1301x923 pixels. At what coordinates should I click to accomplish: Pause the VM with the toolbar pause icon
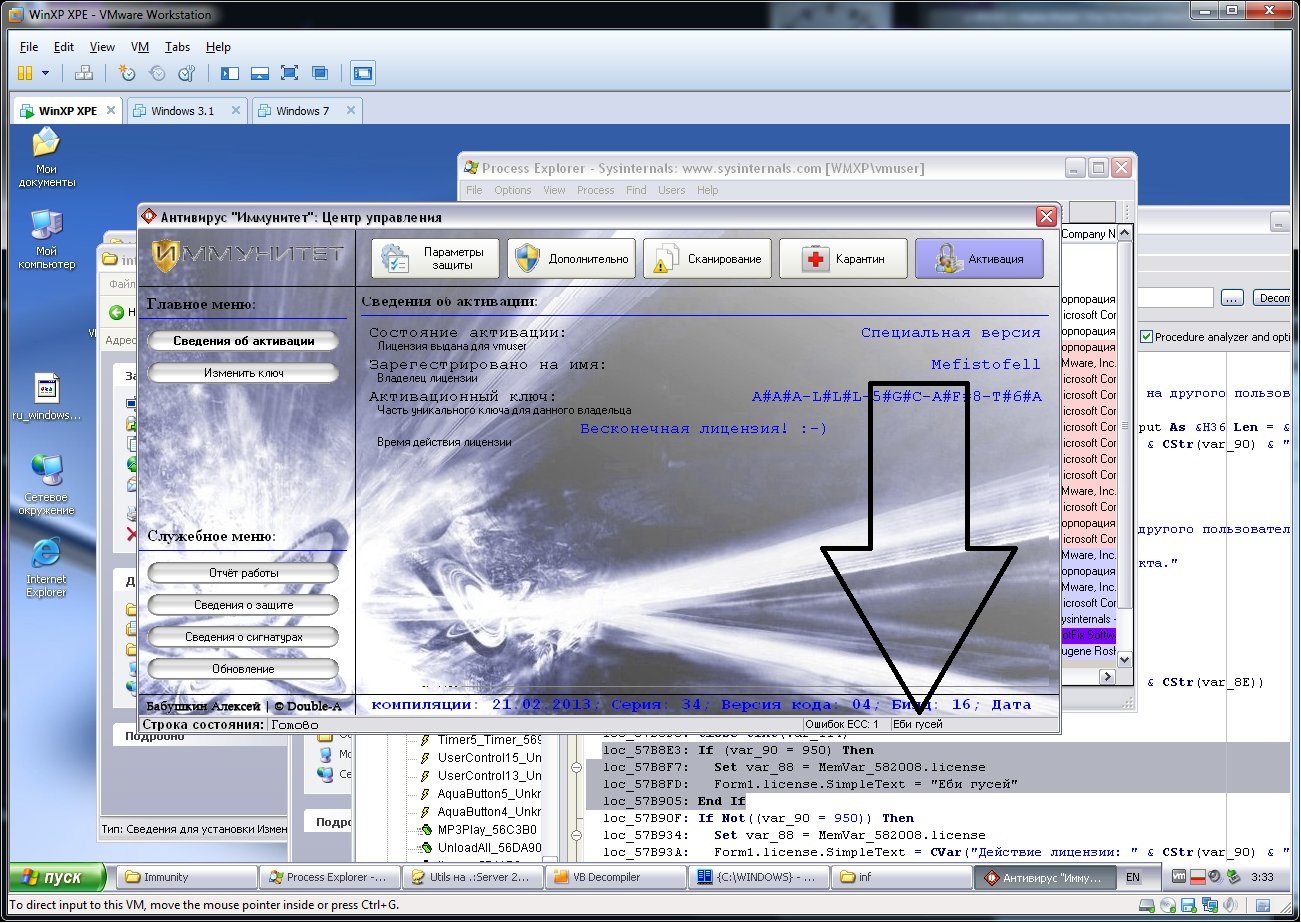(x=24, y=73)
